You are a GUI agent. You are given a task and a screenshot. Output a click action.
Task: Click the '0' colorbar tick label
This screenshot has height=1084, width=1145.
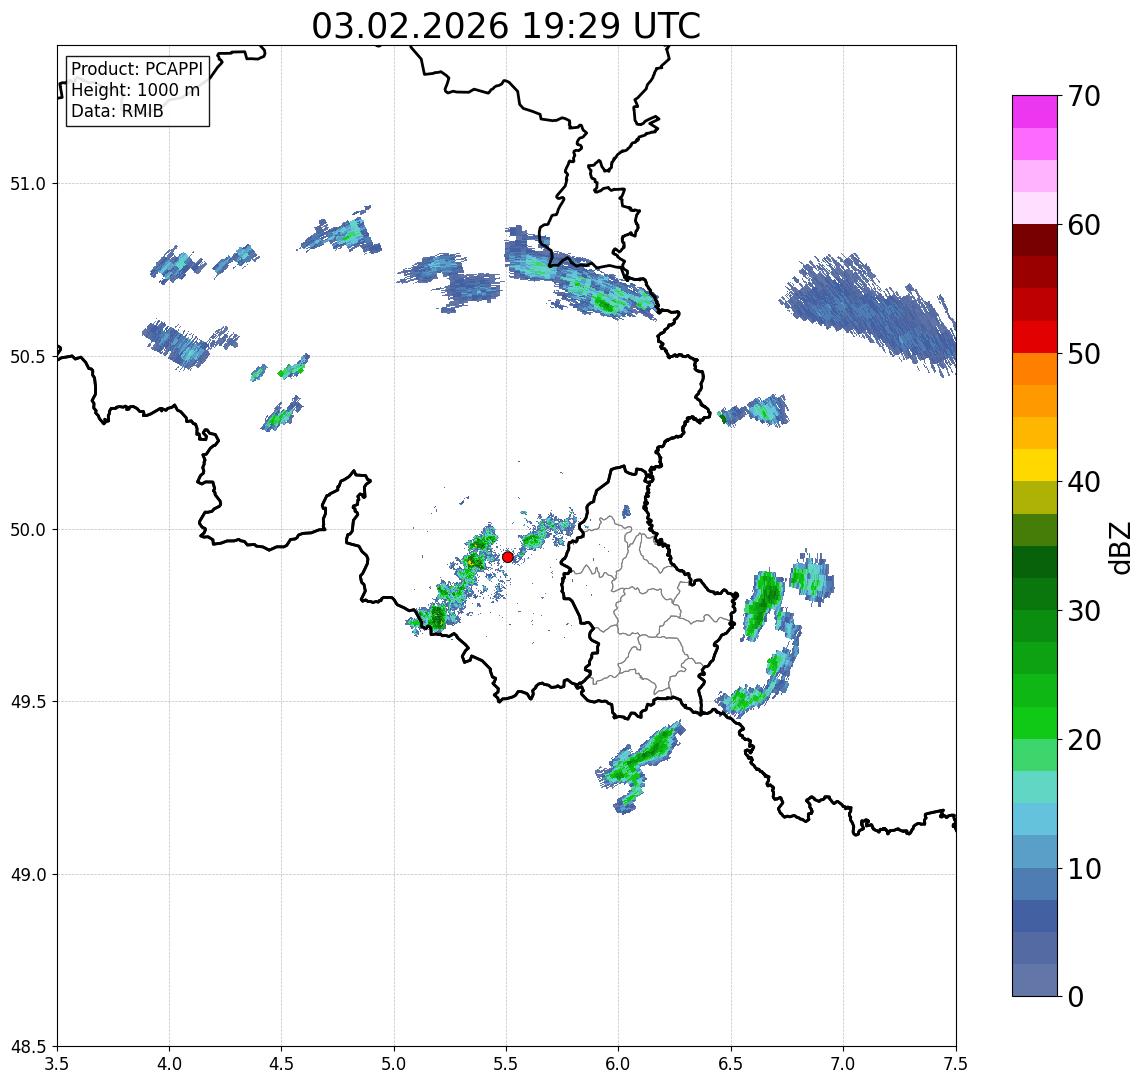(x=1076, y=996)
